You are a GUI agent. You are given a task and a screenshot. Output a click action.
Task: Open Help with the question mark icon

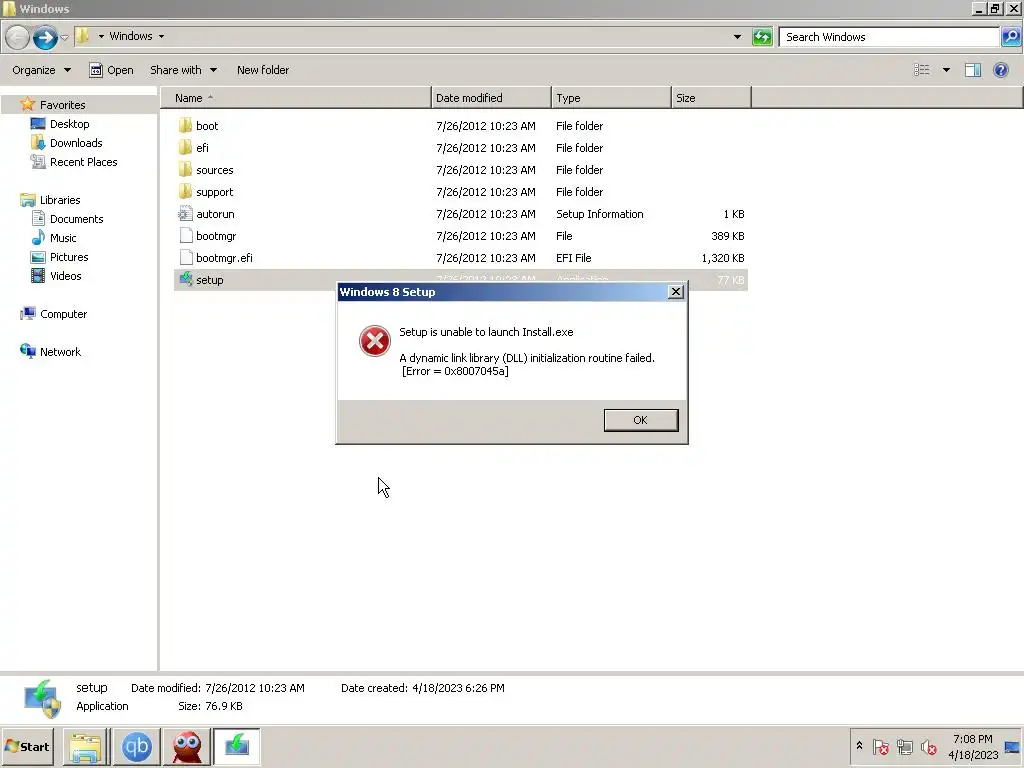[1000, 70]
